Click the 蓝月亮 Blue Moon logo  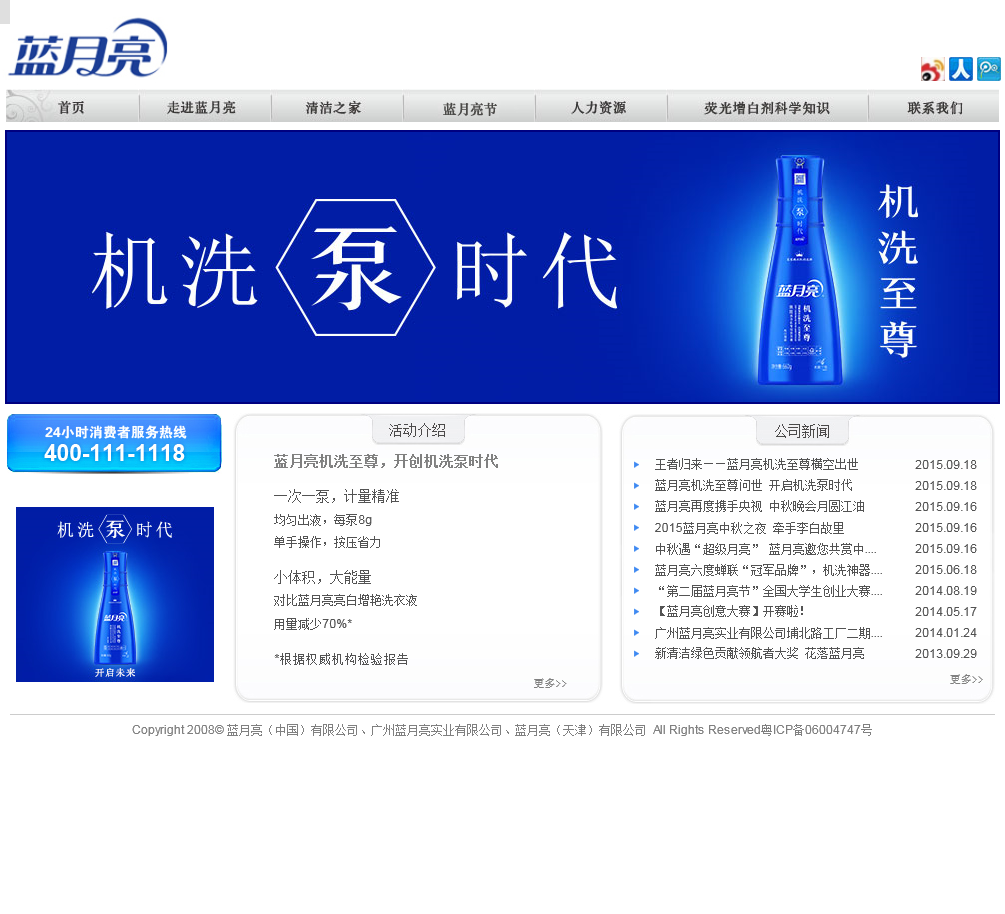pyautogui.click(x=88, y=48)
